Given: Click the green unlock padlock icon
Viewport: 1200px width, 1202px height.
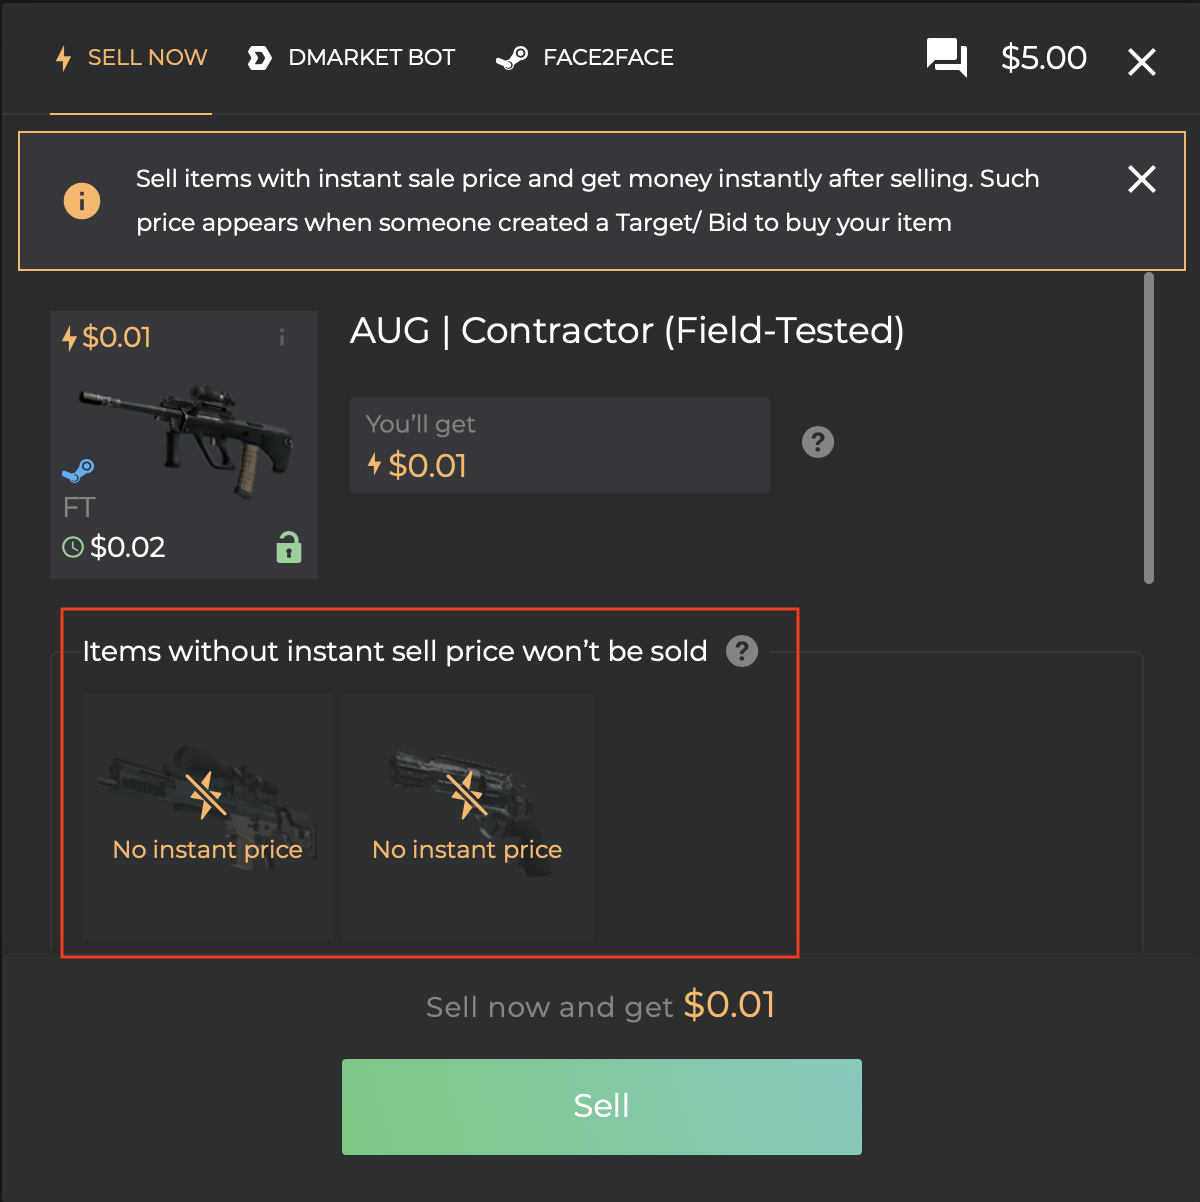Looking at the screenshot, I should (289, 547).
